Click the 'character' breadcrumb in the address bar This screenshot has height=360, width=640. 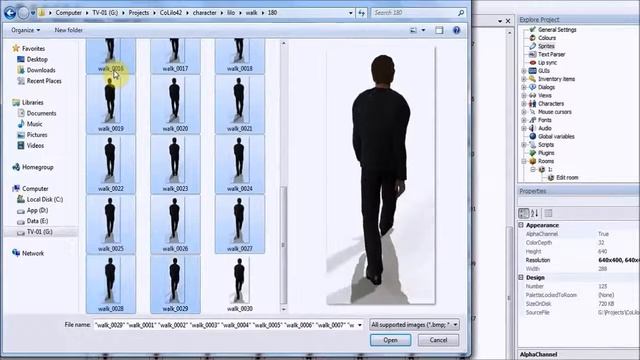[x=204, y=13]
